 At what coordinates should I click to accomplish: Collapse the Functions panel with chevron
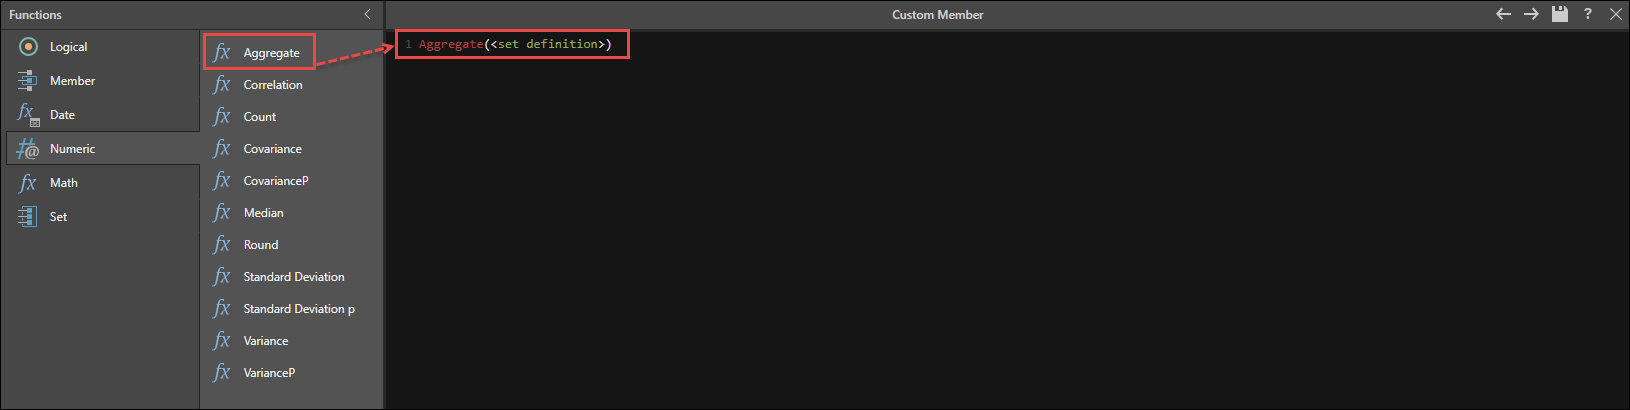point(367,14)
